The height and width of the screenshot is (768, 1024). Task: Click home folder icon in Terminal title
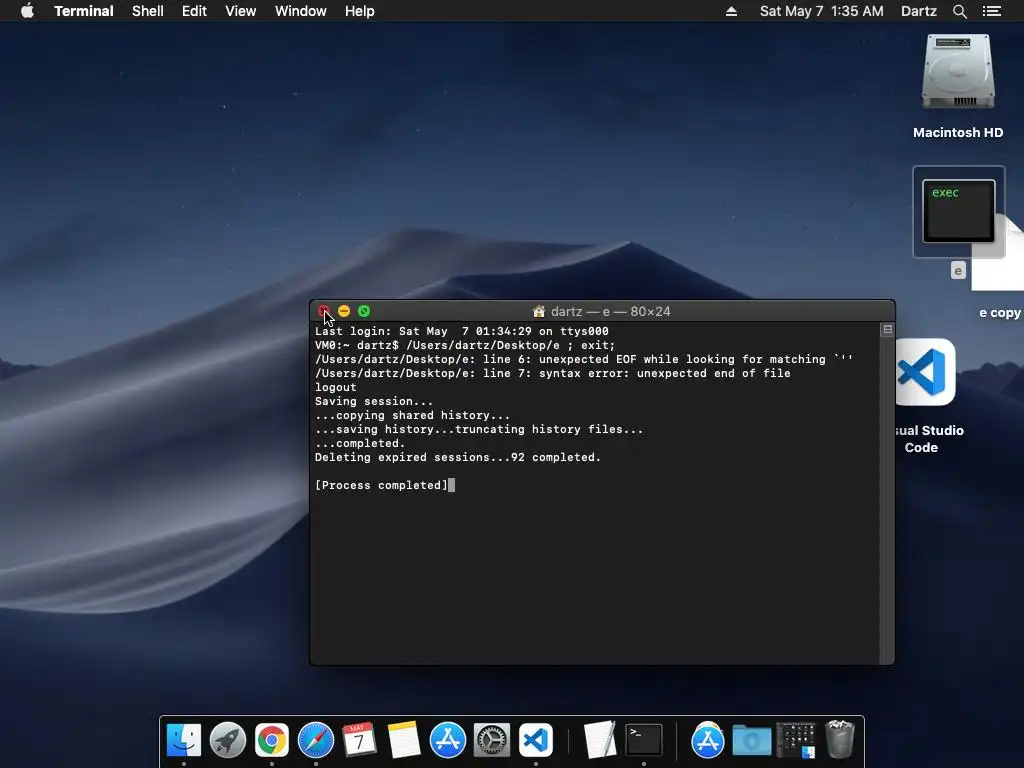539,312
